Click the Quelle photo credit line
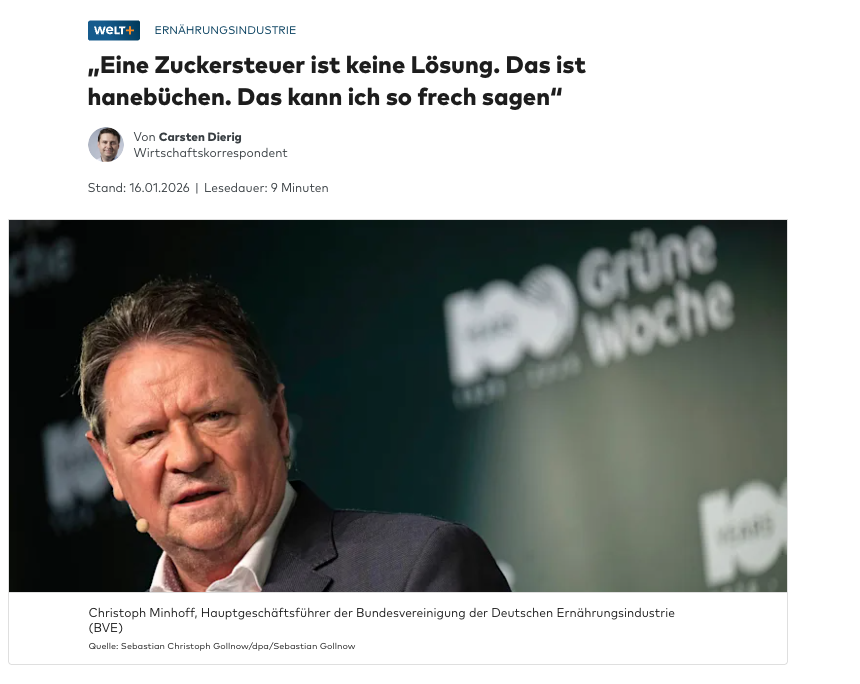 [x=222, y=646]
